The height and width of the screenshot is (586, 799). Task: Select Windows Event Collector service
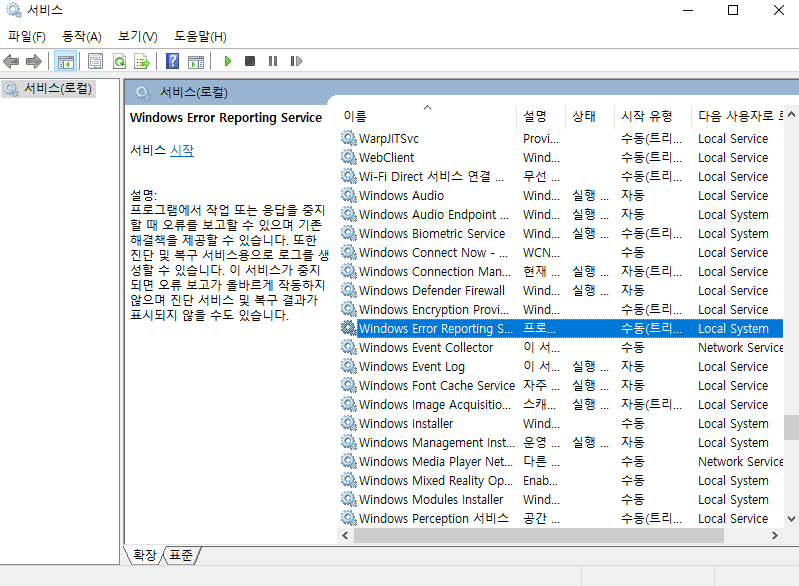tap(561, 348)
